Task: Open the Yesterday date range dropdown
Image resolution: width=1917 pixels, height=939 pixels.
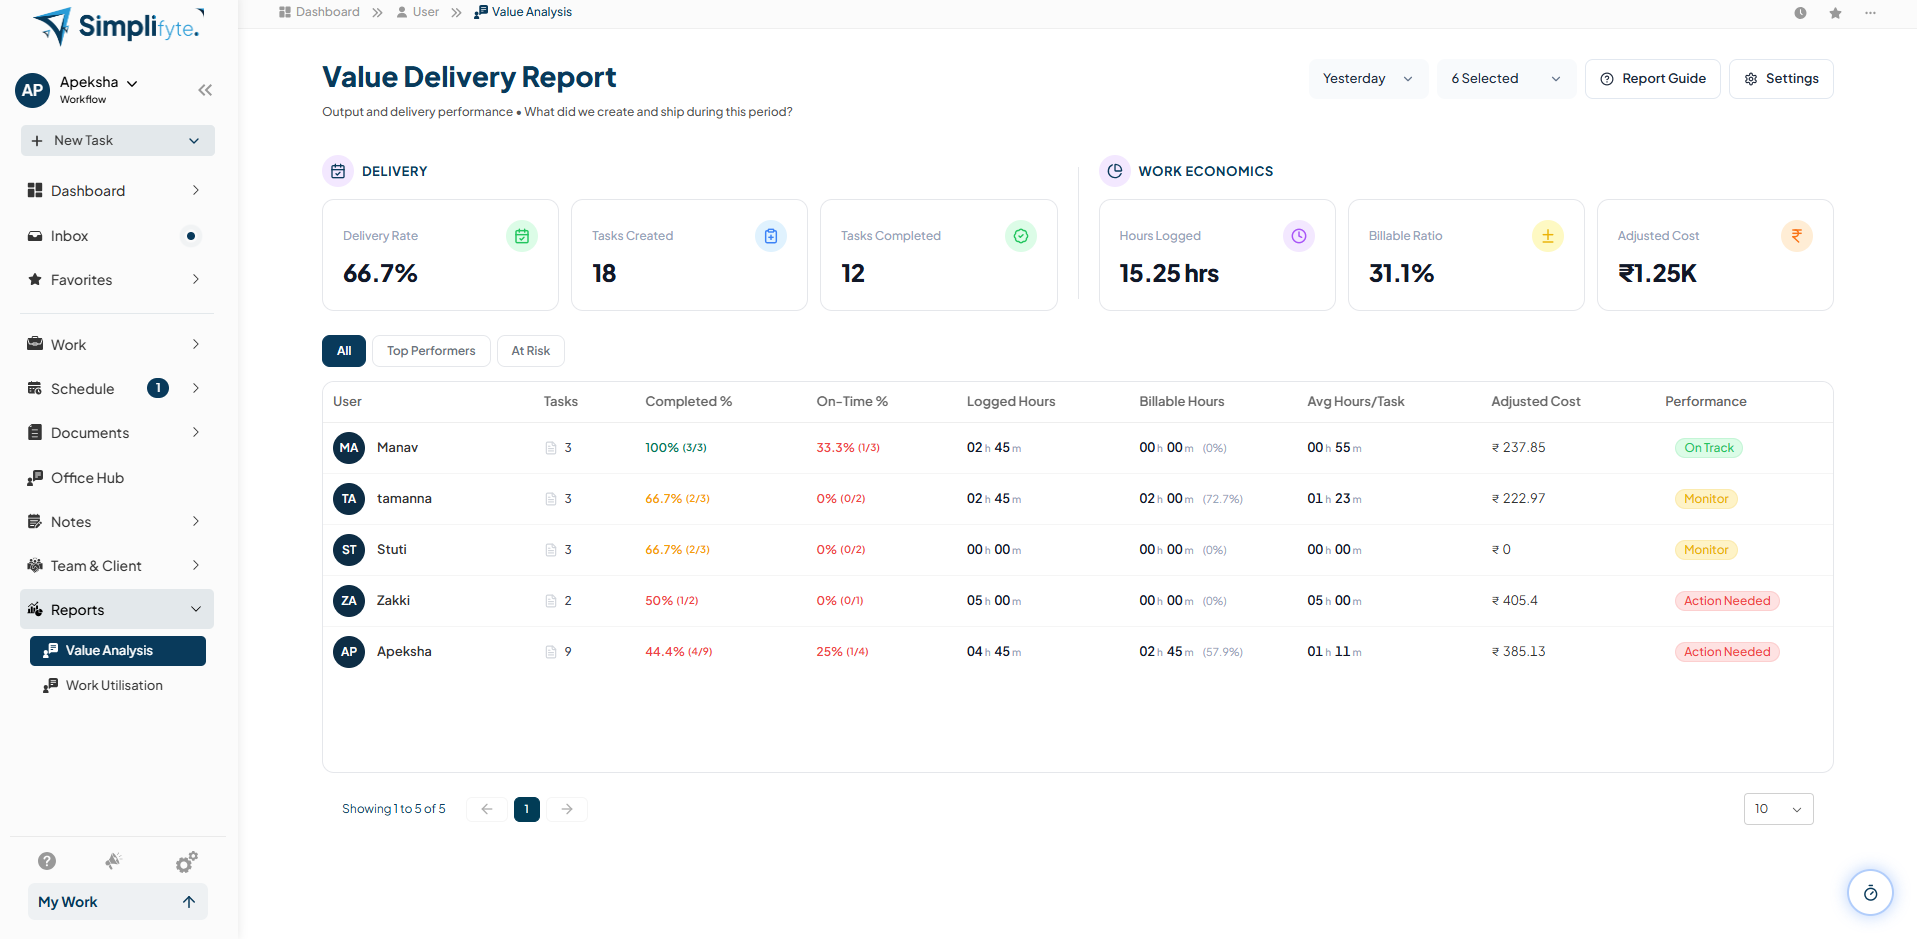Action: click(1368, 79)
